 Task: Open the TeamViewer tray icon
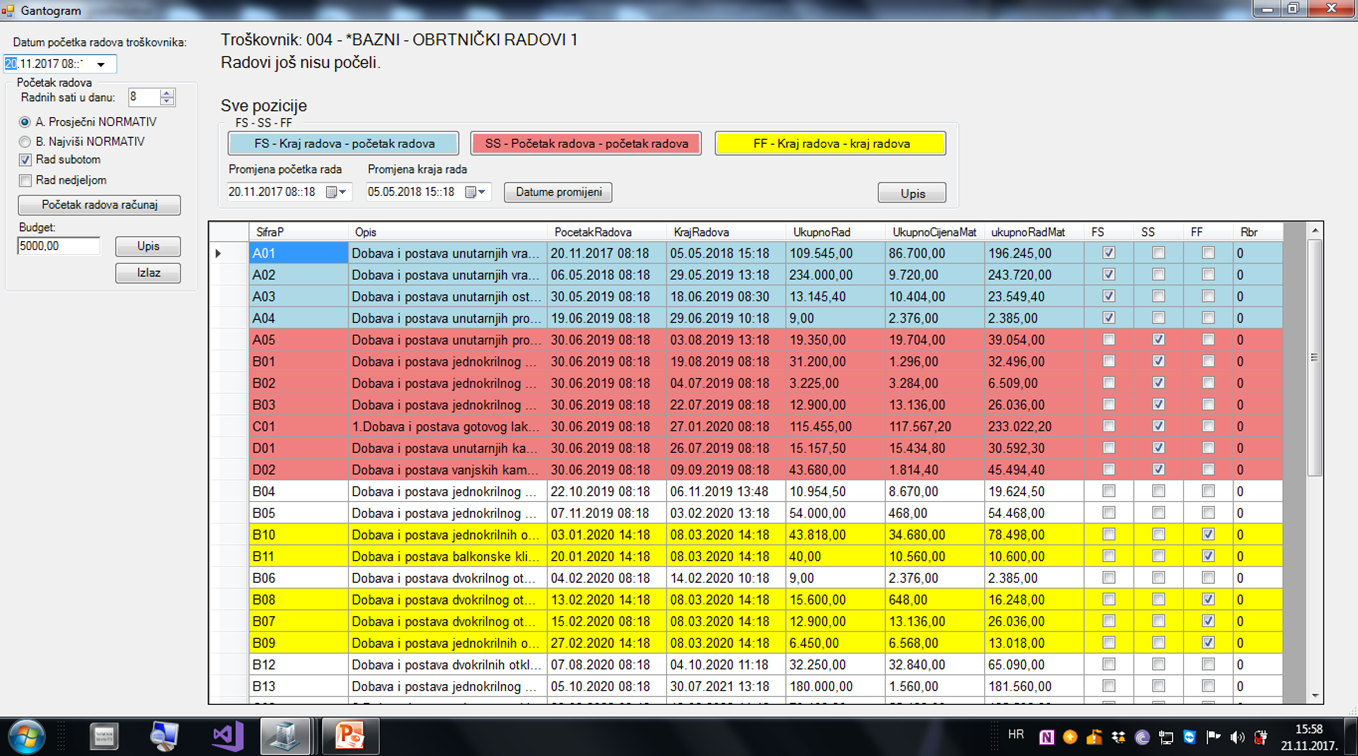coord(1190,738)
